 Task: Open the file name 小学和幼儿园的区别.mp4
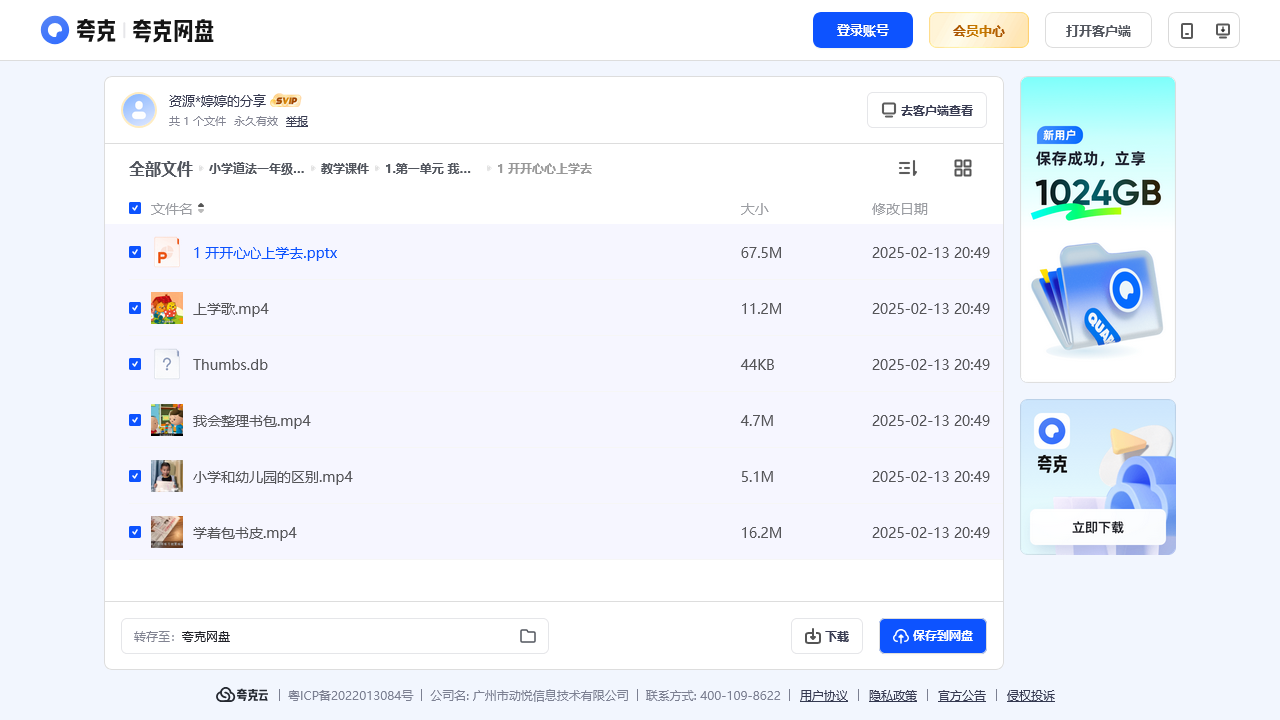tap(273, 477)
